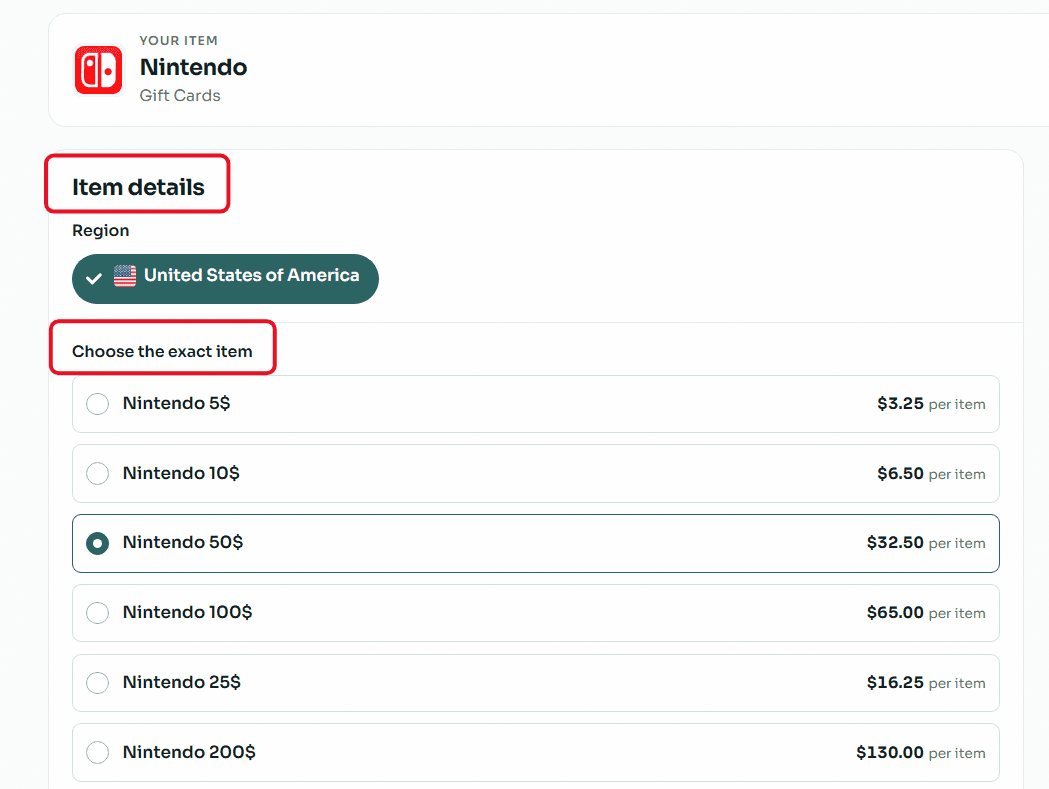The image size is (1049, 789).
Task: Select the Nintendo 10$ radio button
Action: click(98, 473)
